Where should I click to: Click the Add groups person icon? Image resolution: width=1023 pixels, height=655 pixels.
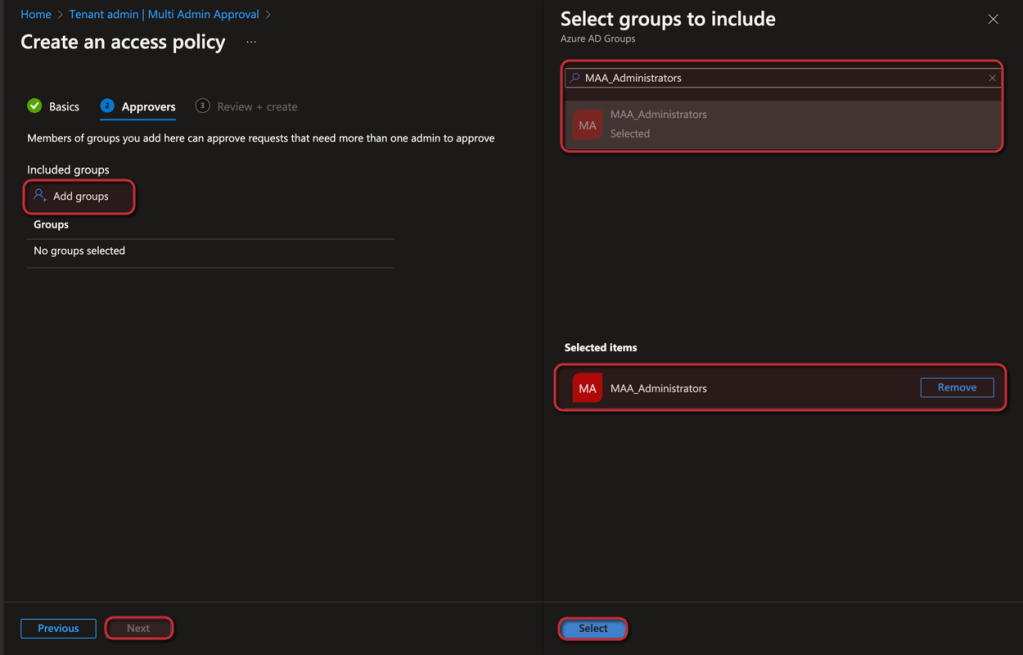pos(40,196)
